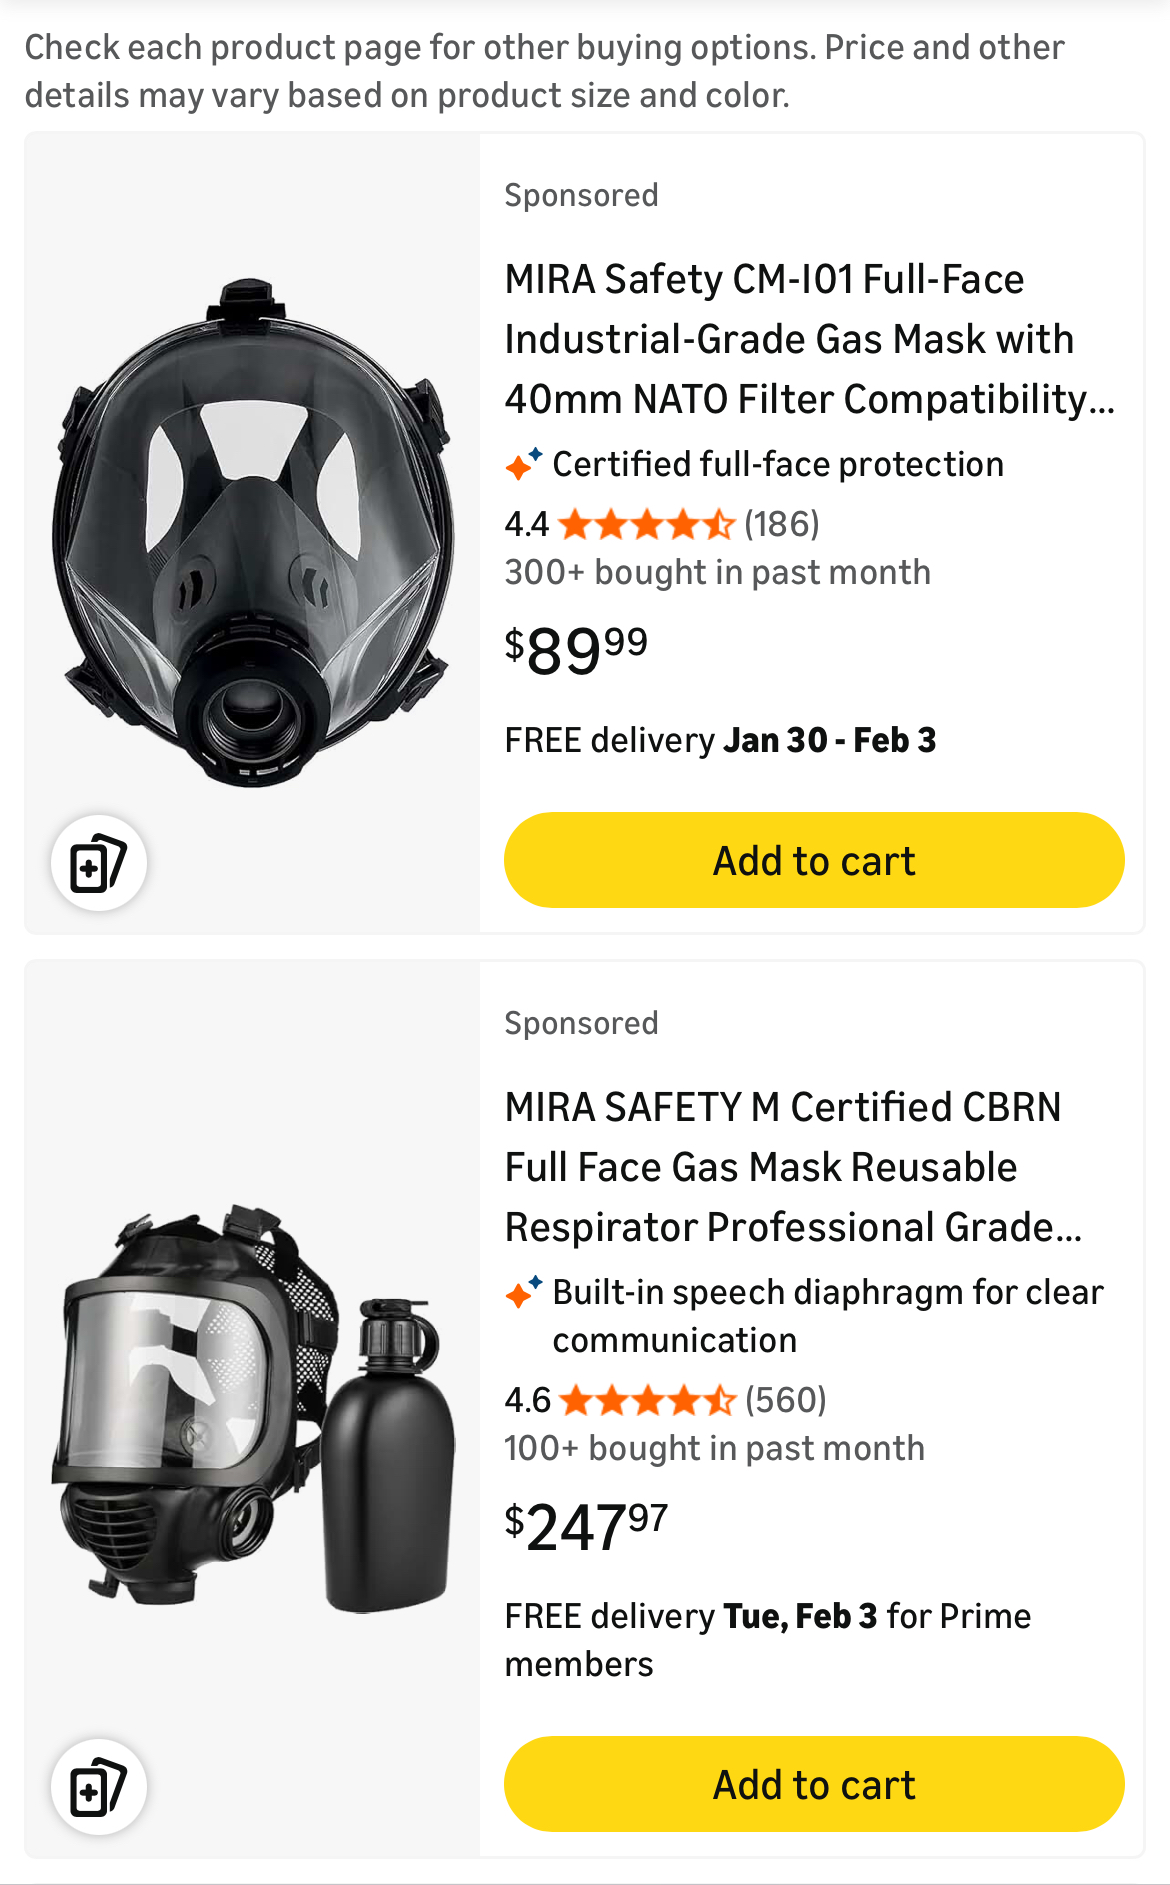Click star rating of the CM-I01 mask
The width and height of the screenshot is (1170, 1885).
coord(646,524)
